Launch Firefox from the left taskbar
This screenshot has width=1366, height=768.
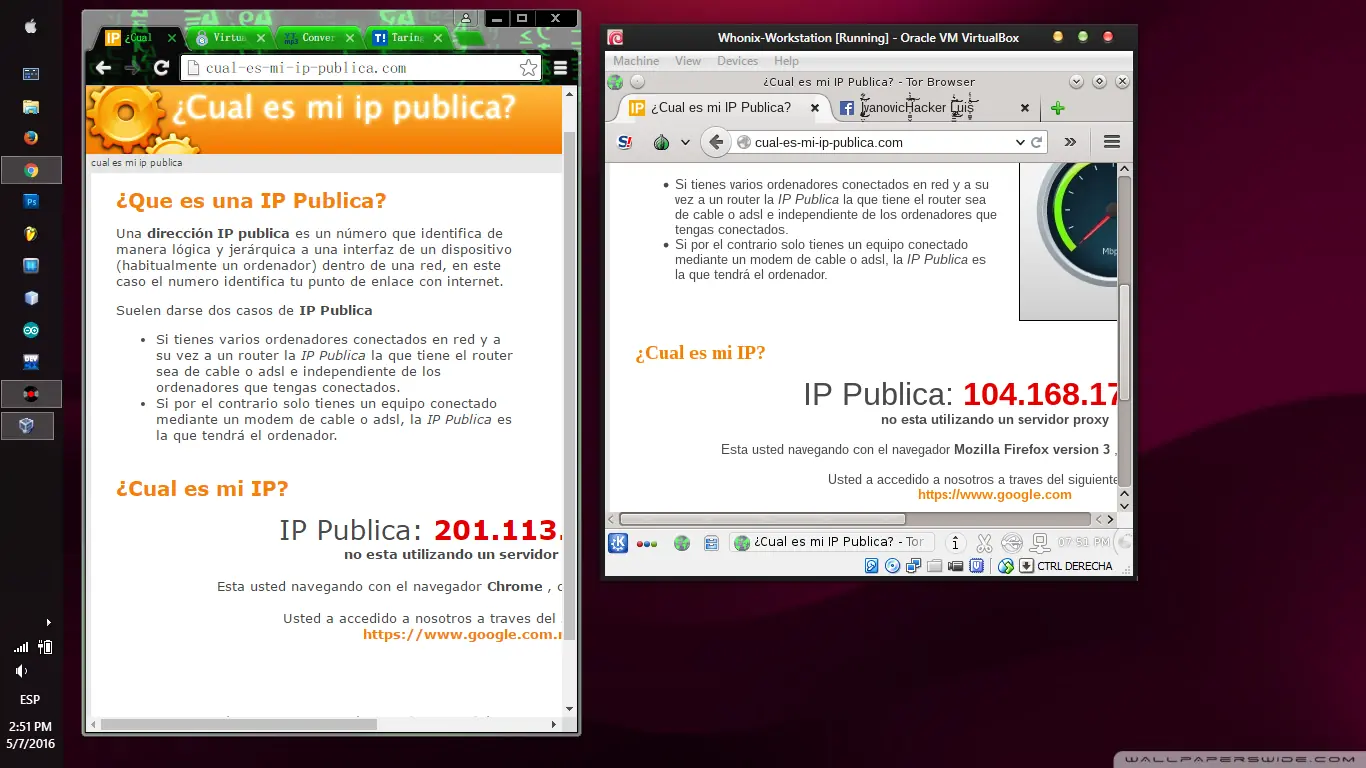(x=31, y=138)
